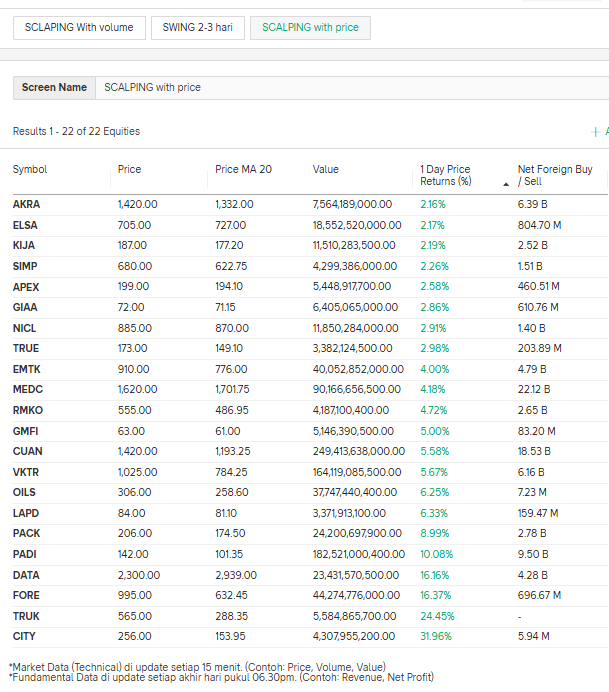Open the GMFI symbol
This screenshot has height=692, width=609.
[x=26, y=431]
